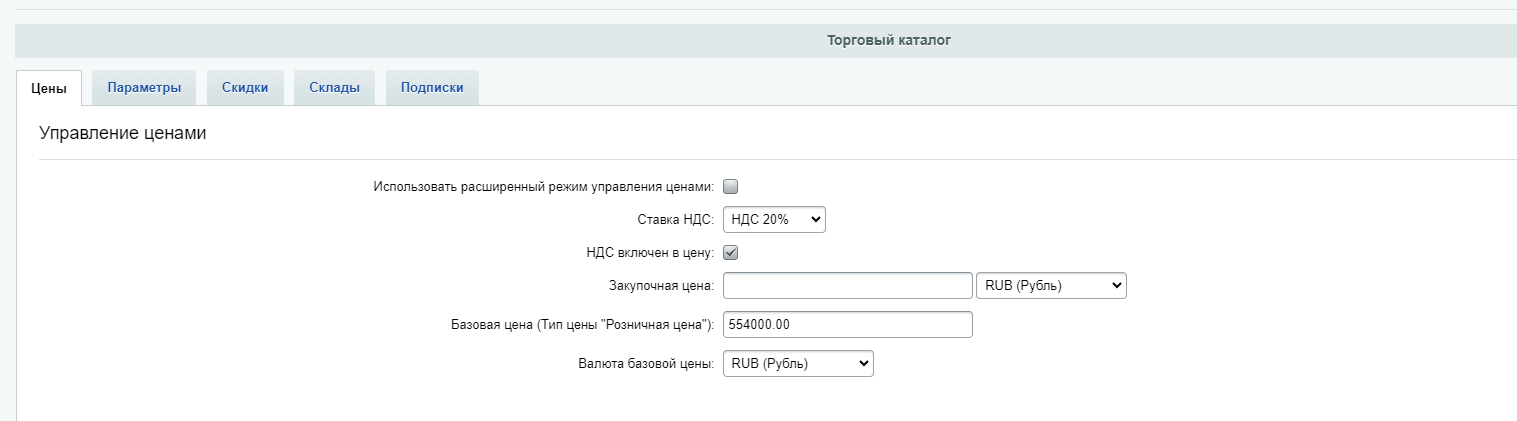Screen dimensions: 1517x421
Task: Open the Ставка НДС dropdown
Action: click(774, 220)
